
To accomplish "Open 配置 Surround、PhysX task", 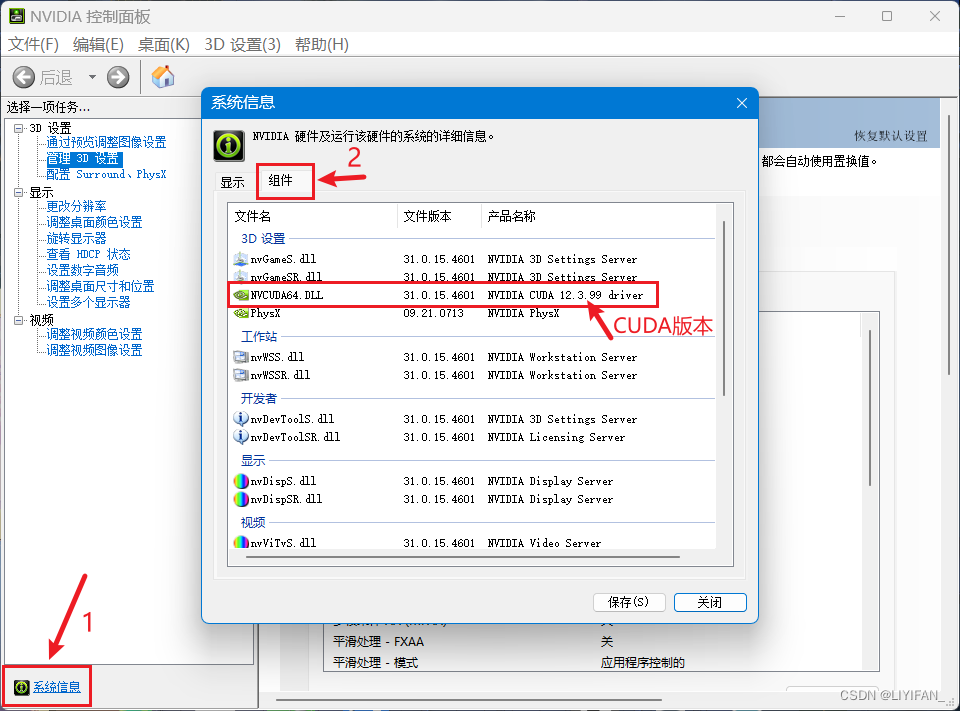I will [107, 175].
